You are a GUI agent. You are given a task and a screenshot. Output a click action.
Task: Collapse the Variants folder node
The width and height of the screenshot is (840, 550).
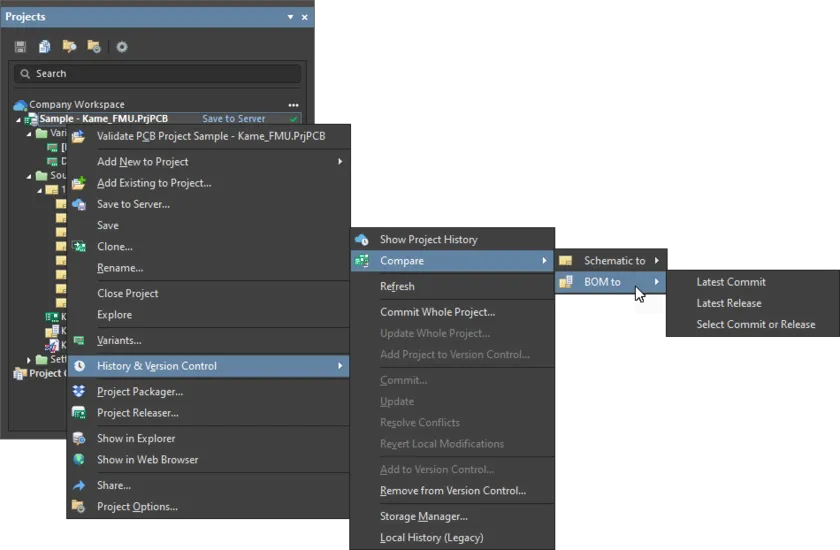(29, 134)
